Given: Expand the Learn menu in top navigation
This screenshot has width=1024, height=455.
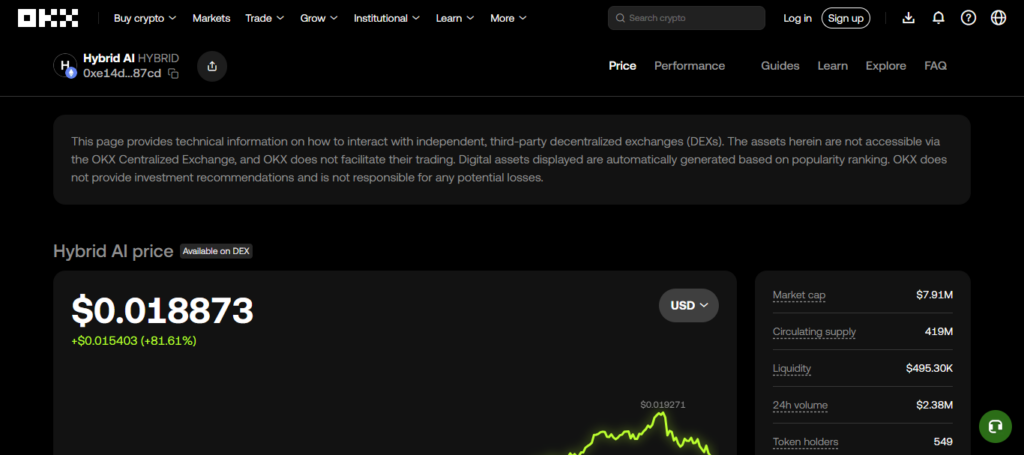Looking at the screenshot, I should pos(455,18).
